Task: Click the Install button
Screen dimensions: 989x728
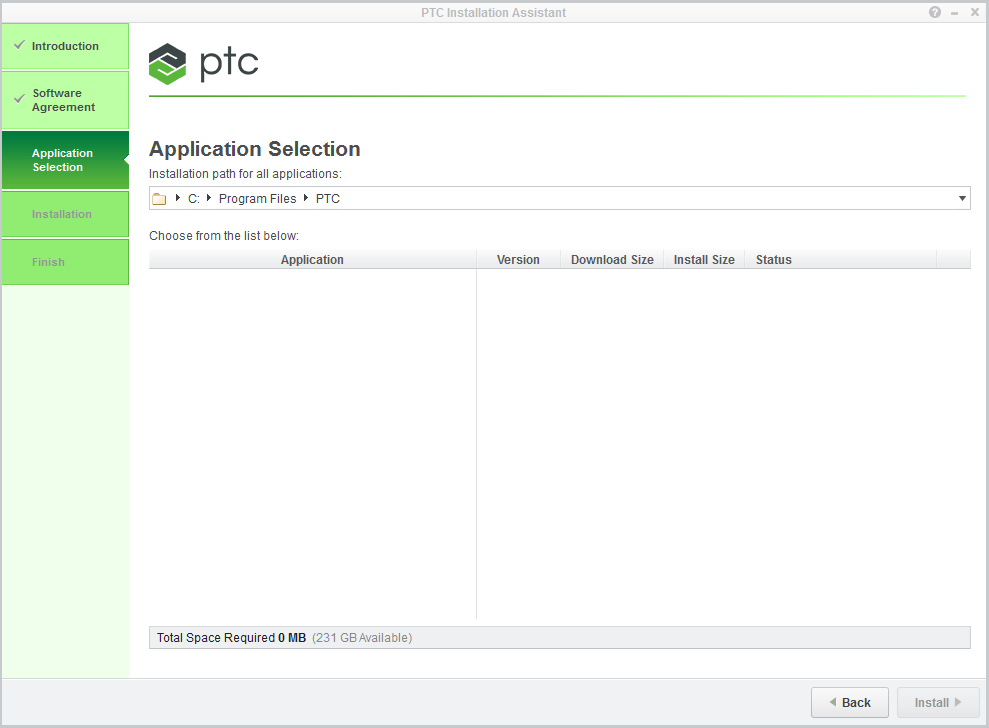Action: tap(938, 702)
